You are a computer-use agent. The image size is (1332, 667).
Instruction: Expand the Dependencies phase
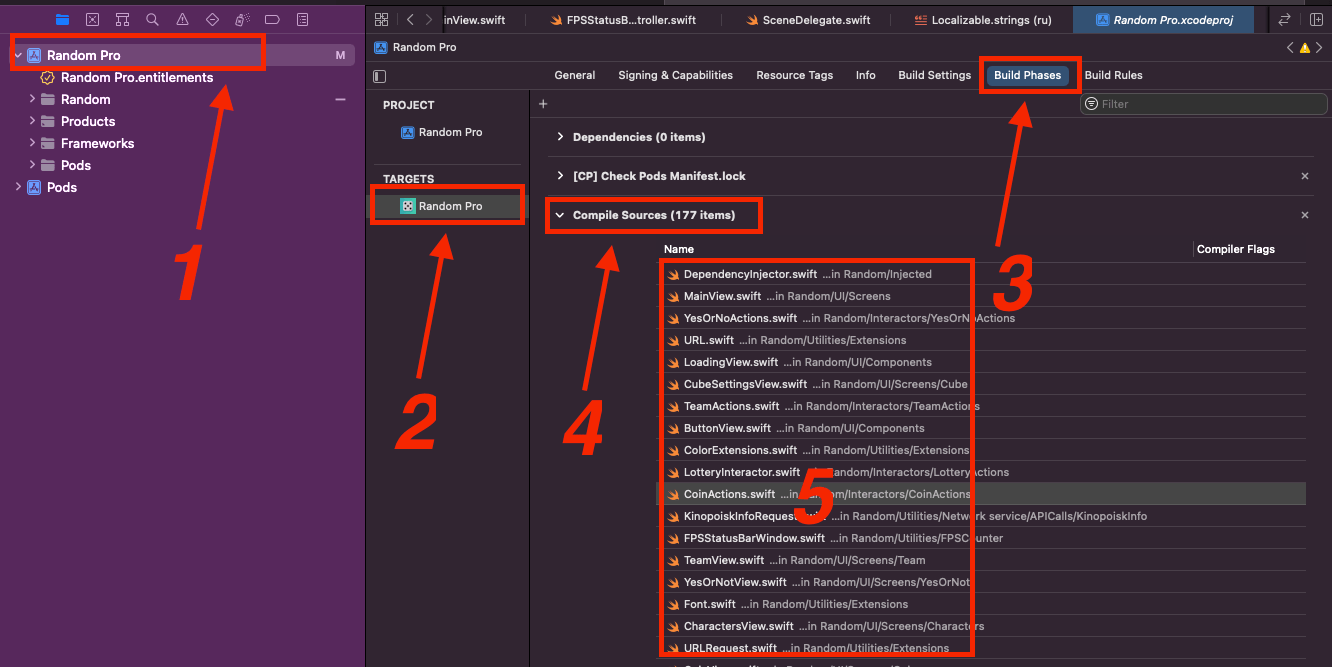[x=560, y=137]
